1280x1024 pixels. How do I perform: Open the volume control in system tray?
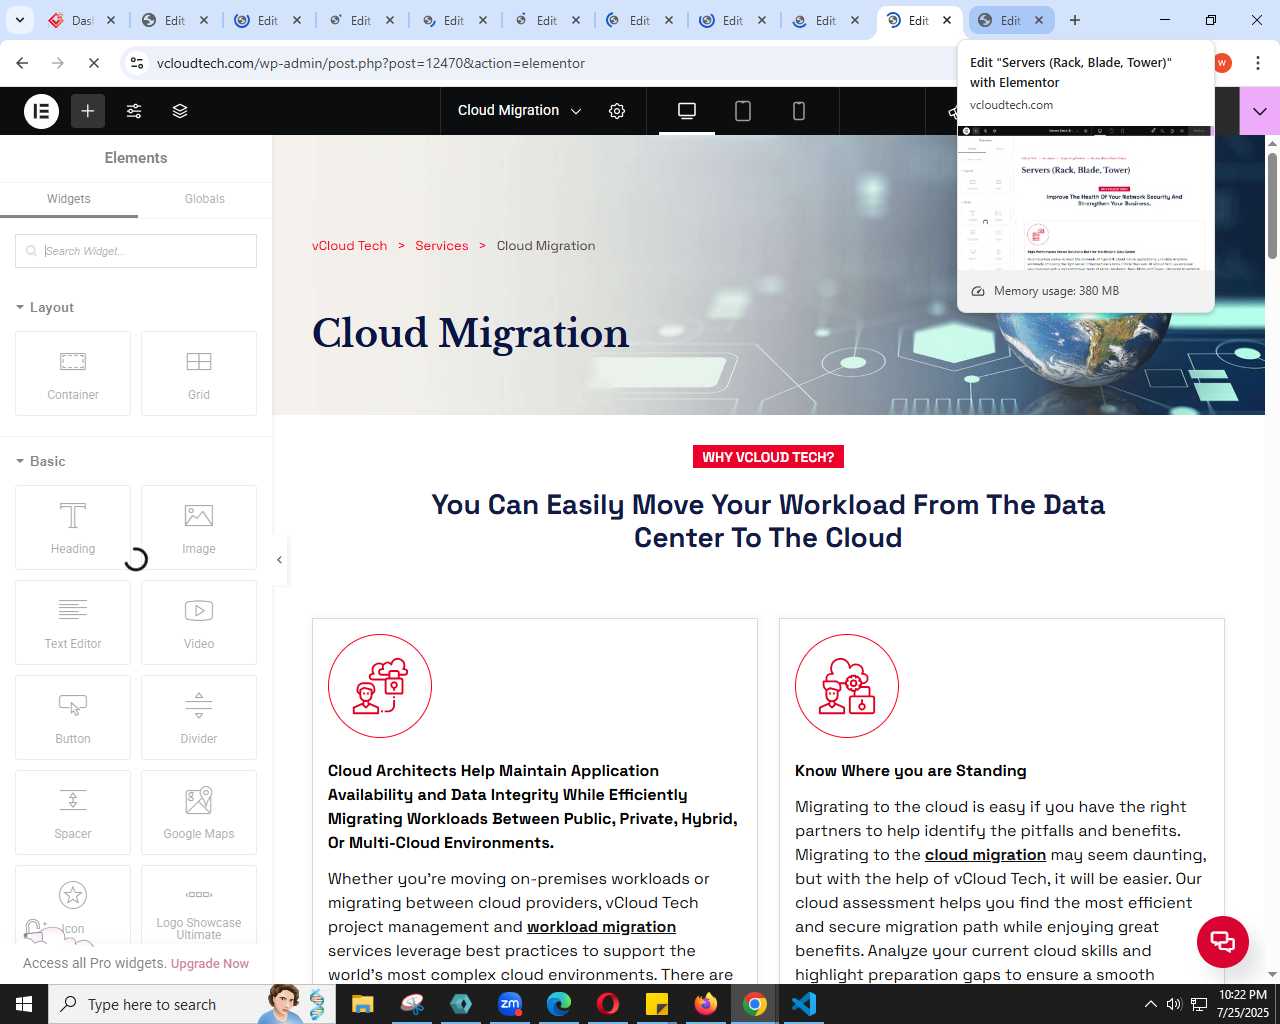1174,1004
